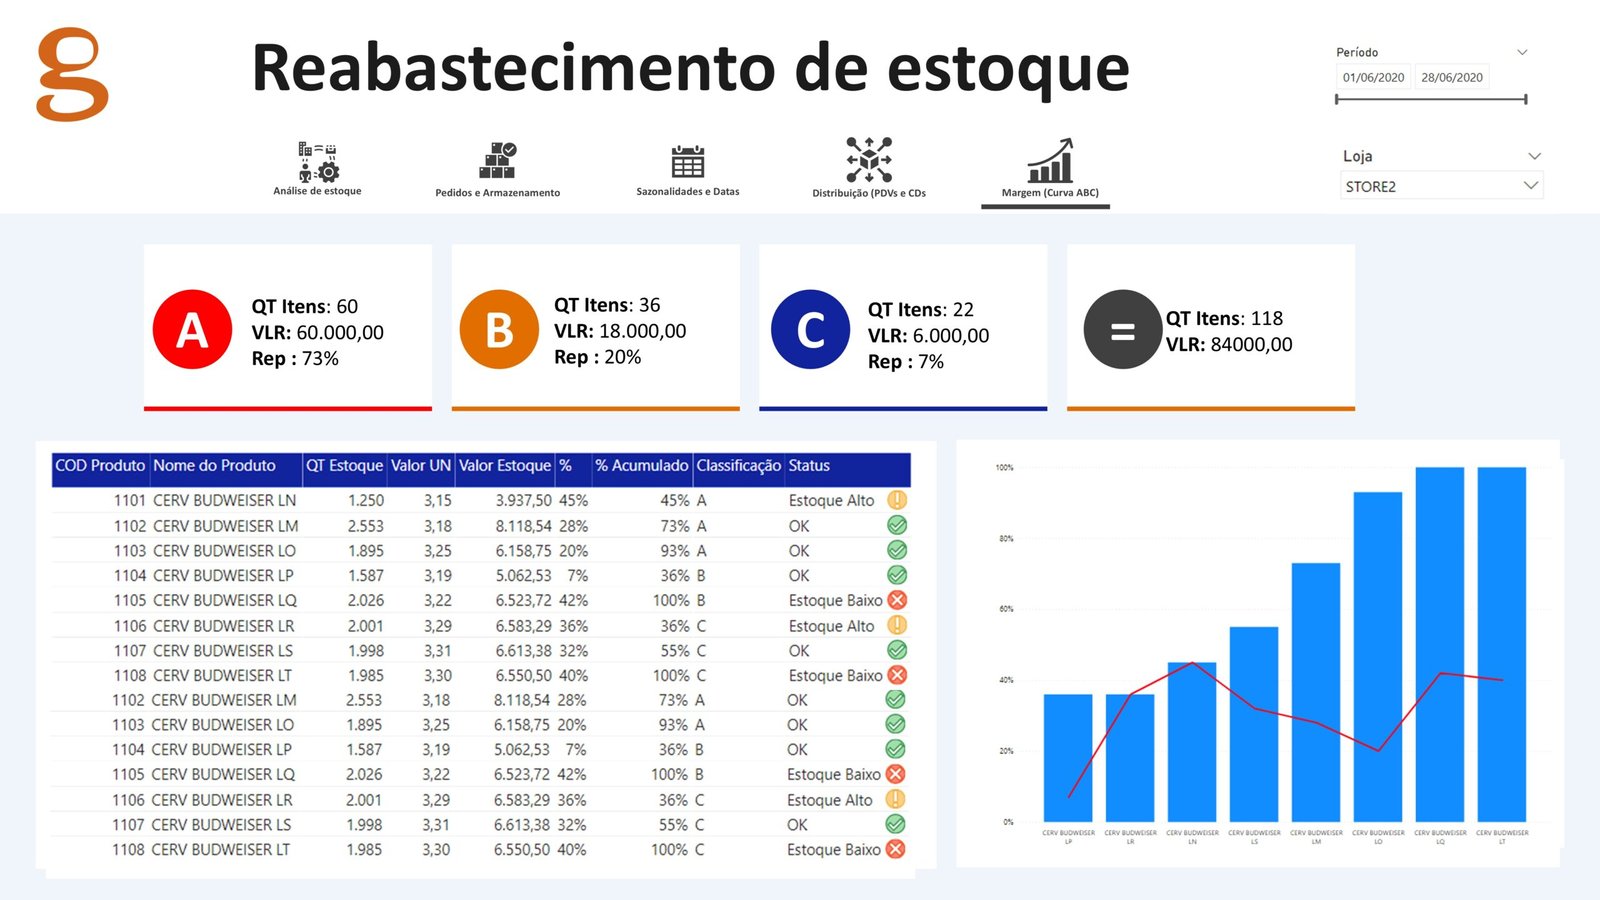Screen dimensions: 1600x900
Task: Click the Período date range slider
Action: click(1430, 99)
